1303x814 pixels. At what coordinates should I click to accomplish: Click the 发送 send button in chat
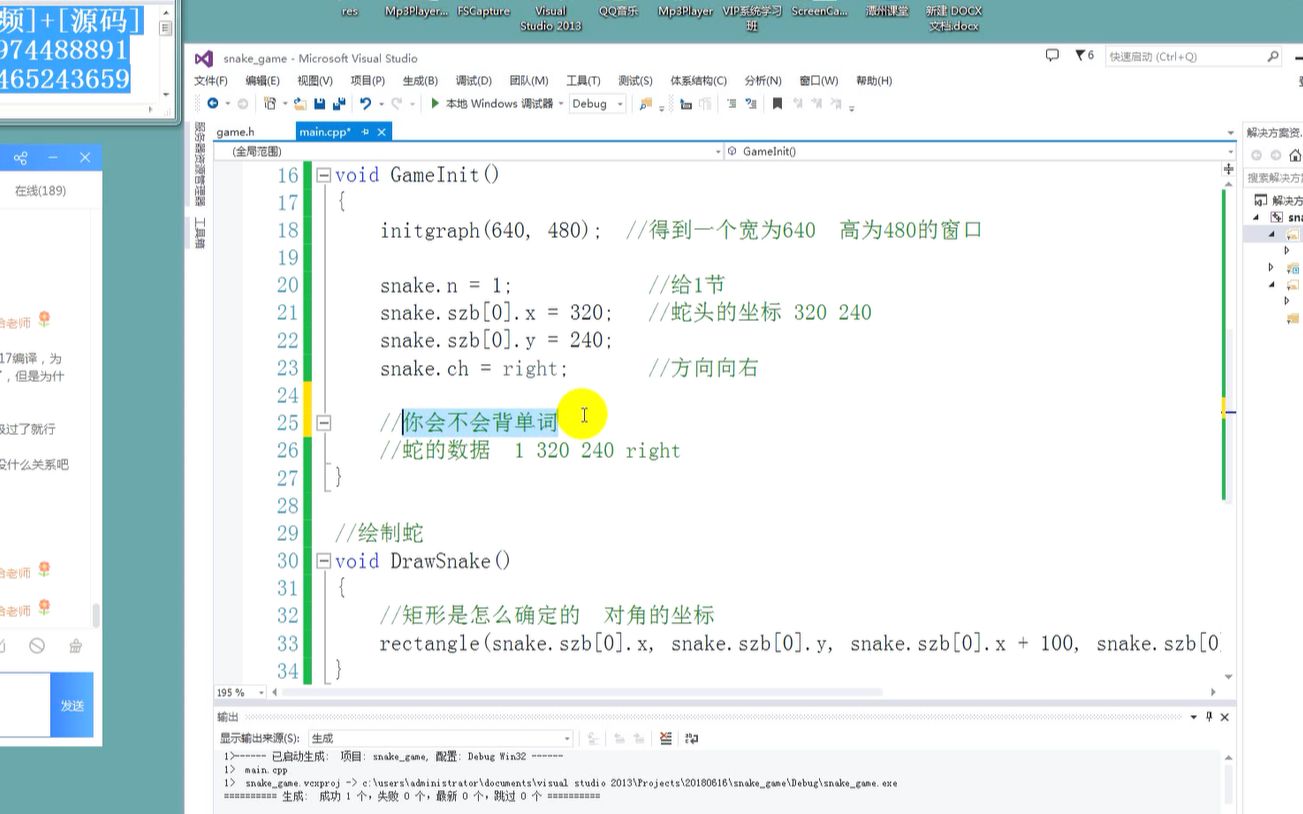[72, 705]
